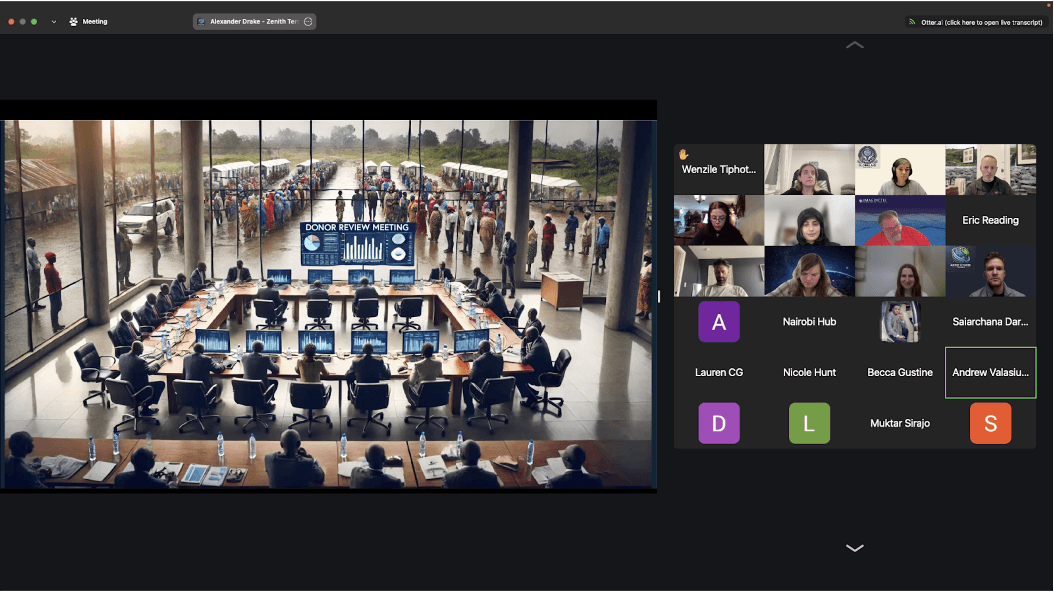This screenshot has width=1054, height=592.
Task: Open the screen share options circle icon
Action: 308,21
